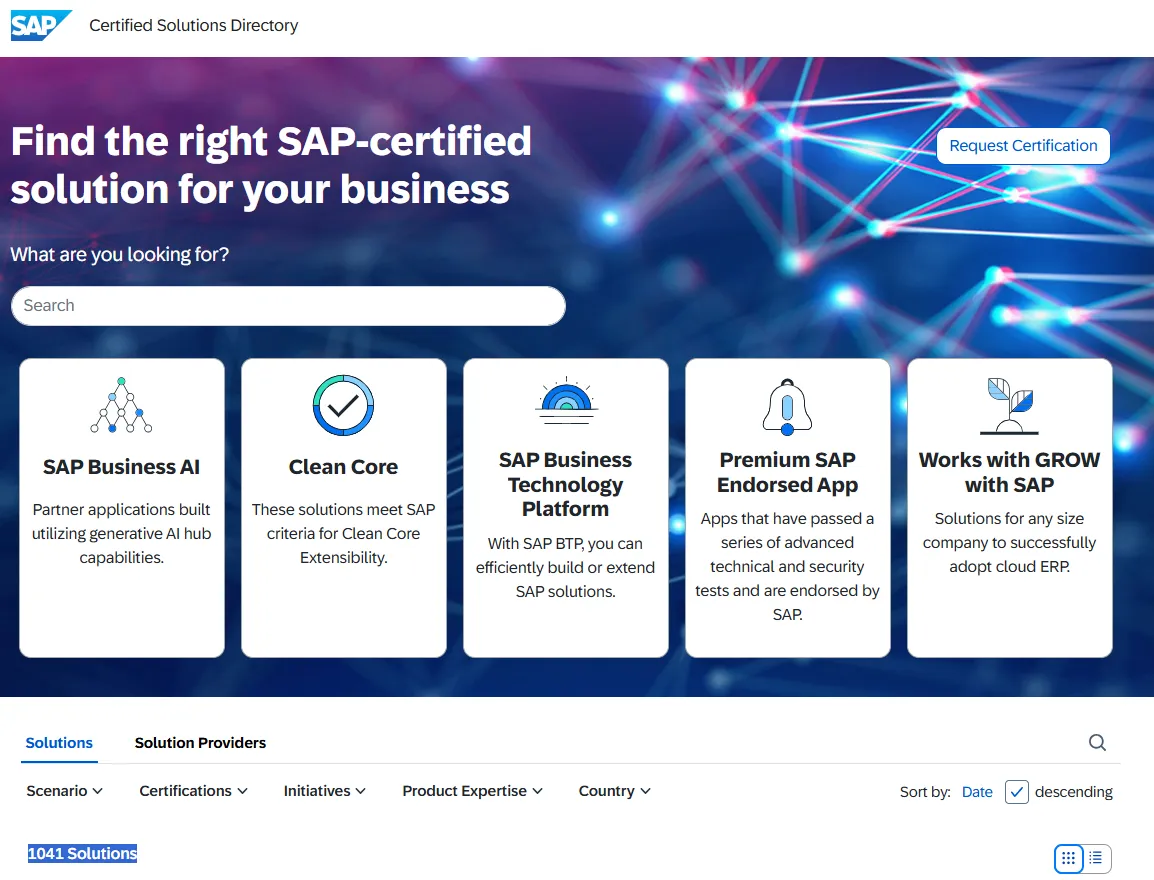Open the solutions search magnifier icon
The height and width of the screenshot is (880, 1154).
click(x=1097, y=742)
